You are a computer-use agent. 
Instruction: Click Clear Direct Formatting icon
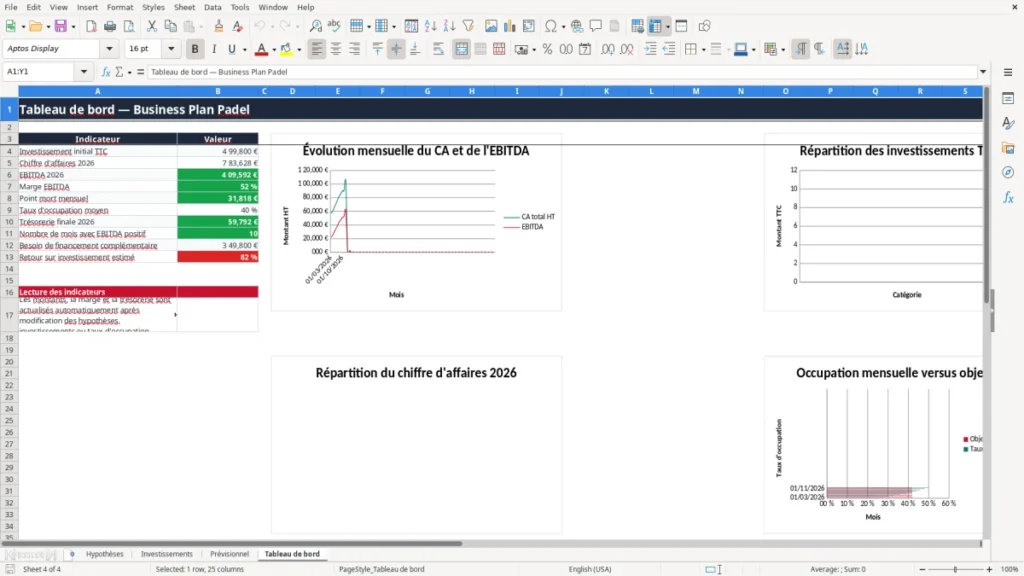pyautogui.click(x=238, y=26)
